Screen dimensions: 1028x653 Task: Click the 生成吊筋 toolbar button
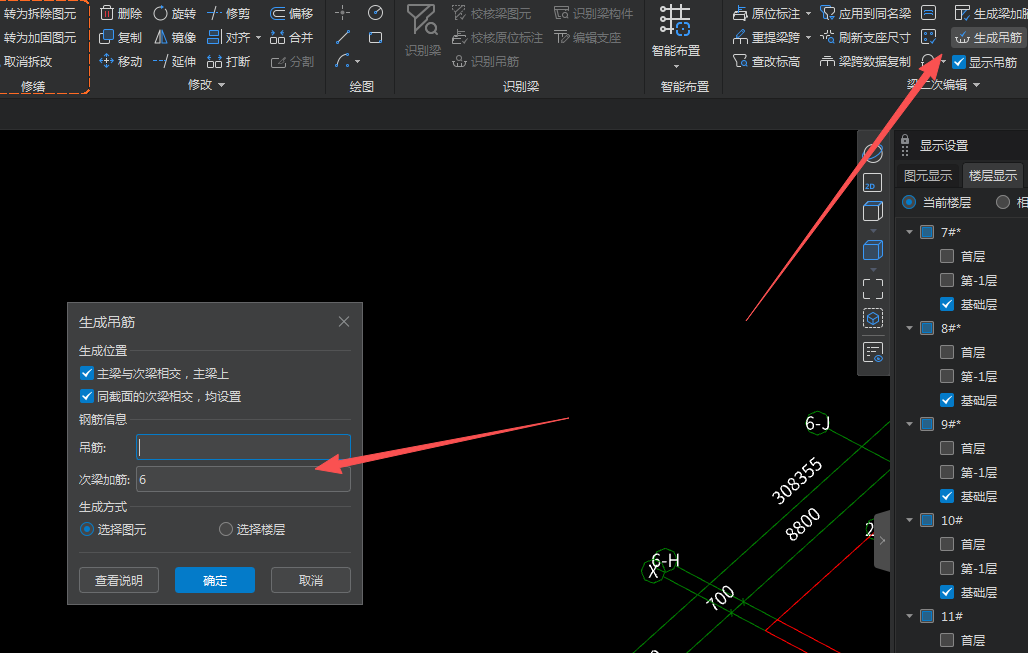(x=989, y=37)
